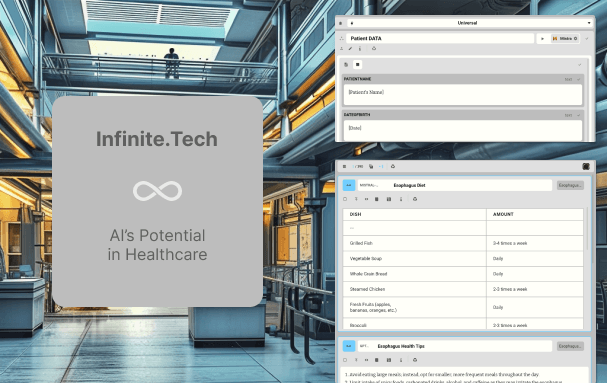Screen dimensions: 607x383
Task: Toggle the checkmark in DATEOFBIRTH header
Action: [579, 115]
